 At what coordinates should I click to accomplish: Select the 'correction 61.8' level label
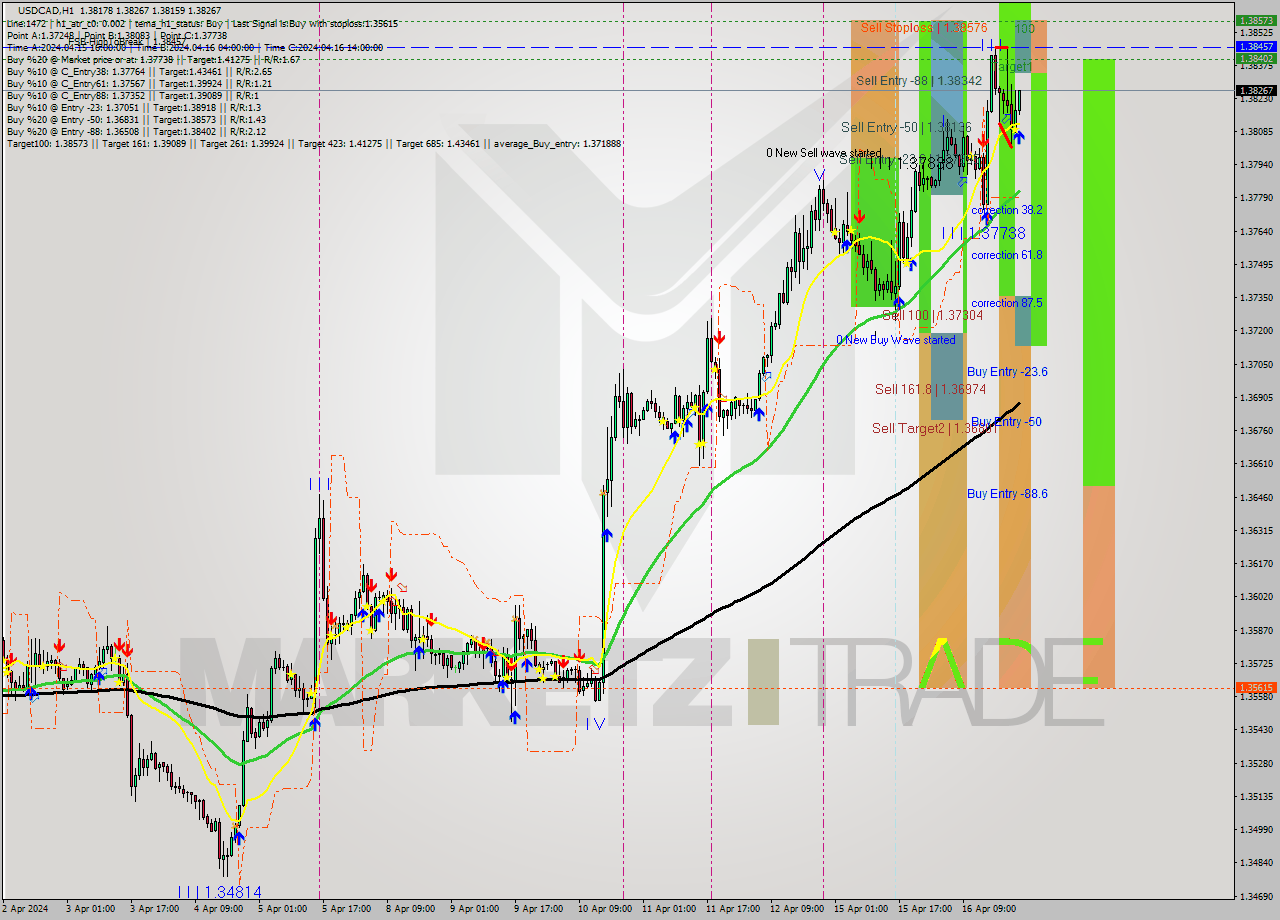(1007, 255)
